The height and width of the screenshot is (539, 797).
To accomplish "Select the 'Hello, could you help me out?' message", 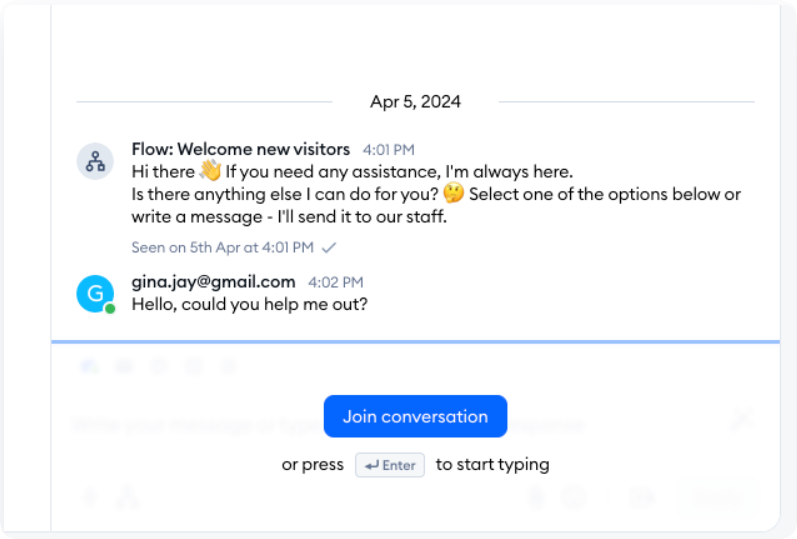I will pyautogui.click(x=249, y=304).
